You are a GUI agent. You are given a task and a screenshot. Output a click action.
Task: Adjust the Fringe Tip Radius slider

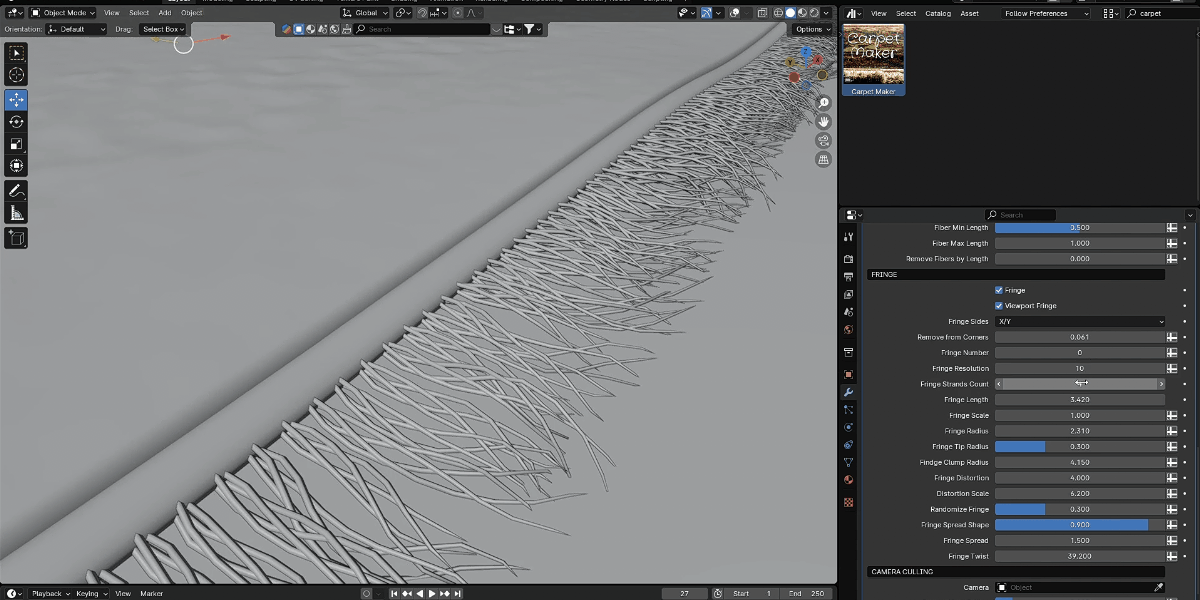tap(1080, 447)
